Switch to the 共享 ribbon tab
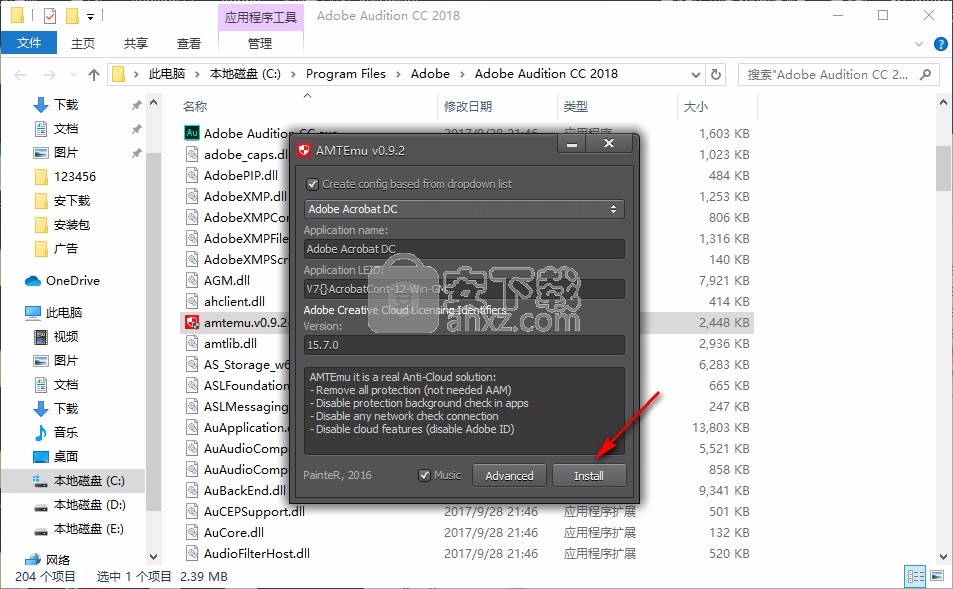 click(x=136, y=44)
